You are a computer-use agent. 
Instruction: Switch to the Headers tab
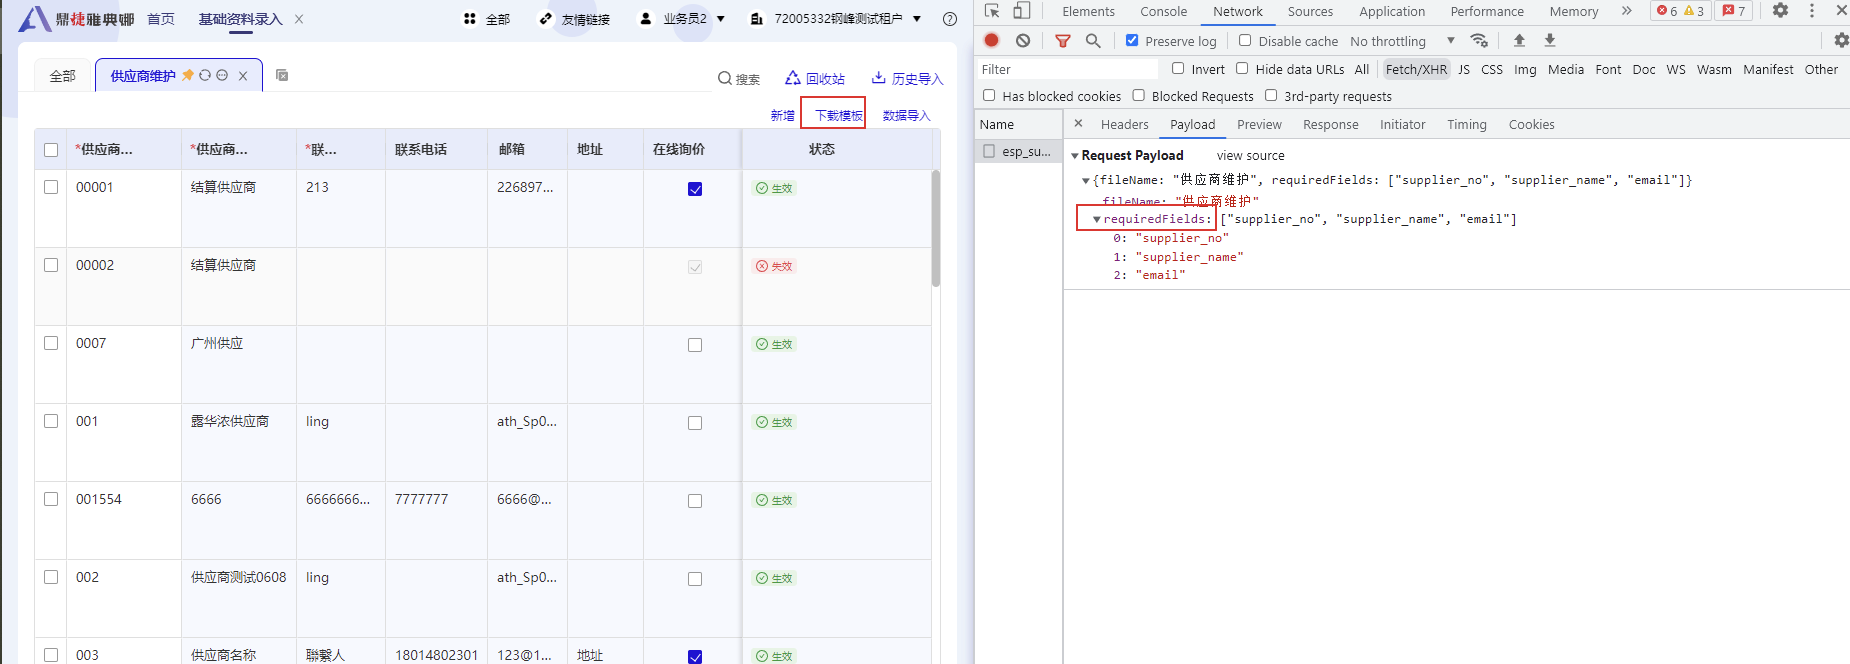click(x=1125, y=124)
